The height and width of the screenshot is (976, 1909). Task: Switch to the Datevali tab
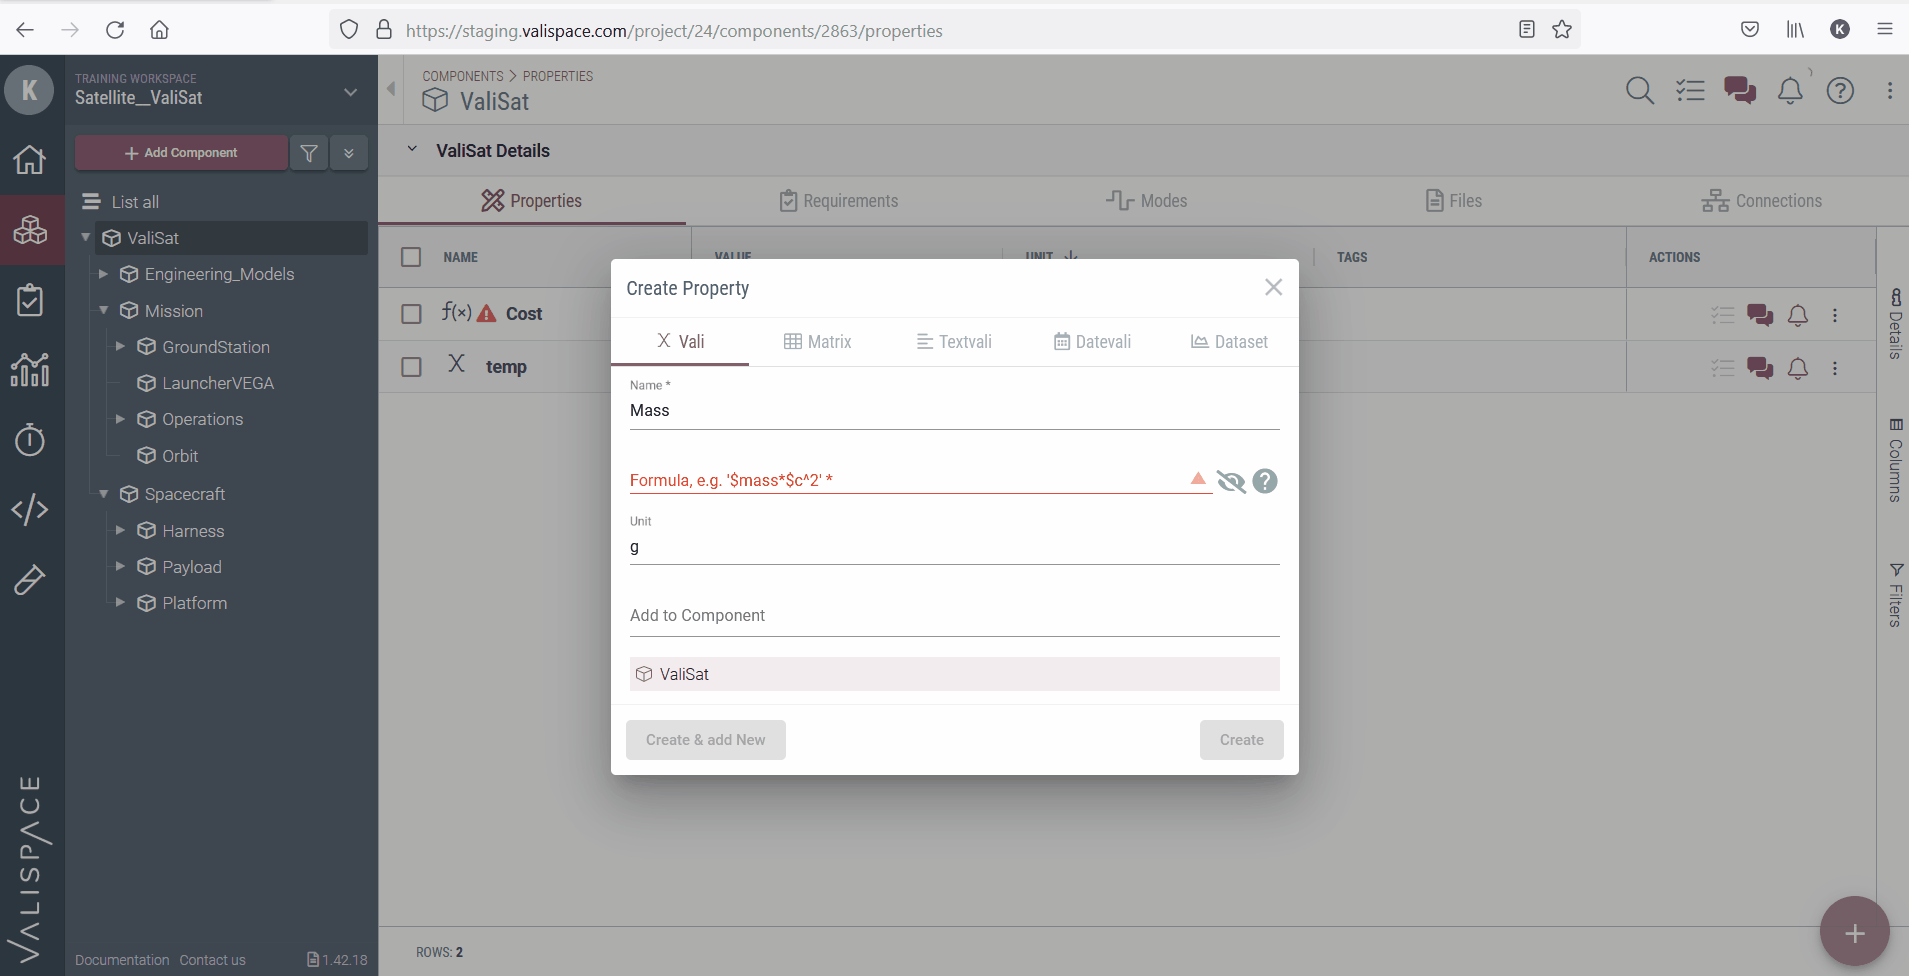1092,342
